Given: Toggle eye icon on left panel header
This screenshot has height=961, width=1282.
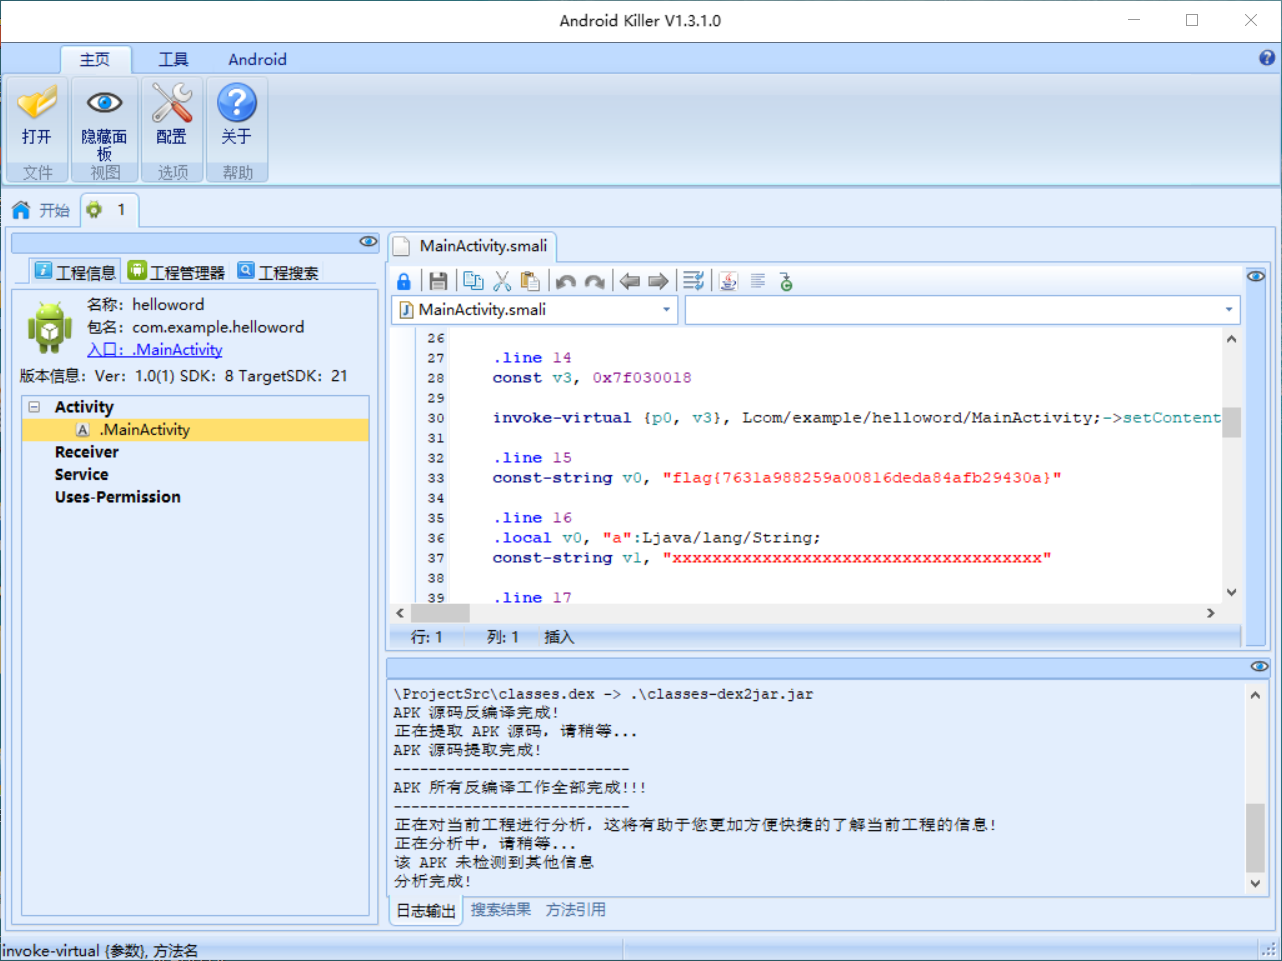Looking at the screenshot, I should [368, 242].
